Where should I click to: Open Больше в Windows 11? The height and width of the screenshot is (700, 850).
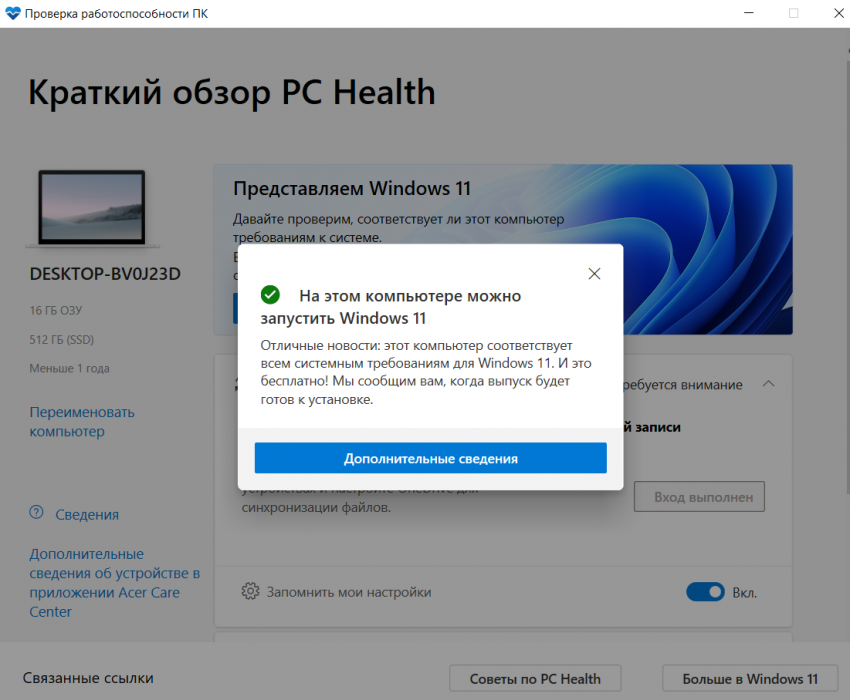click(x=749, y=679)
